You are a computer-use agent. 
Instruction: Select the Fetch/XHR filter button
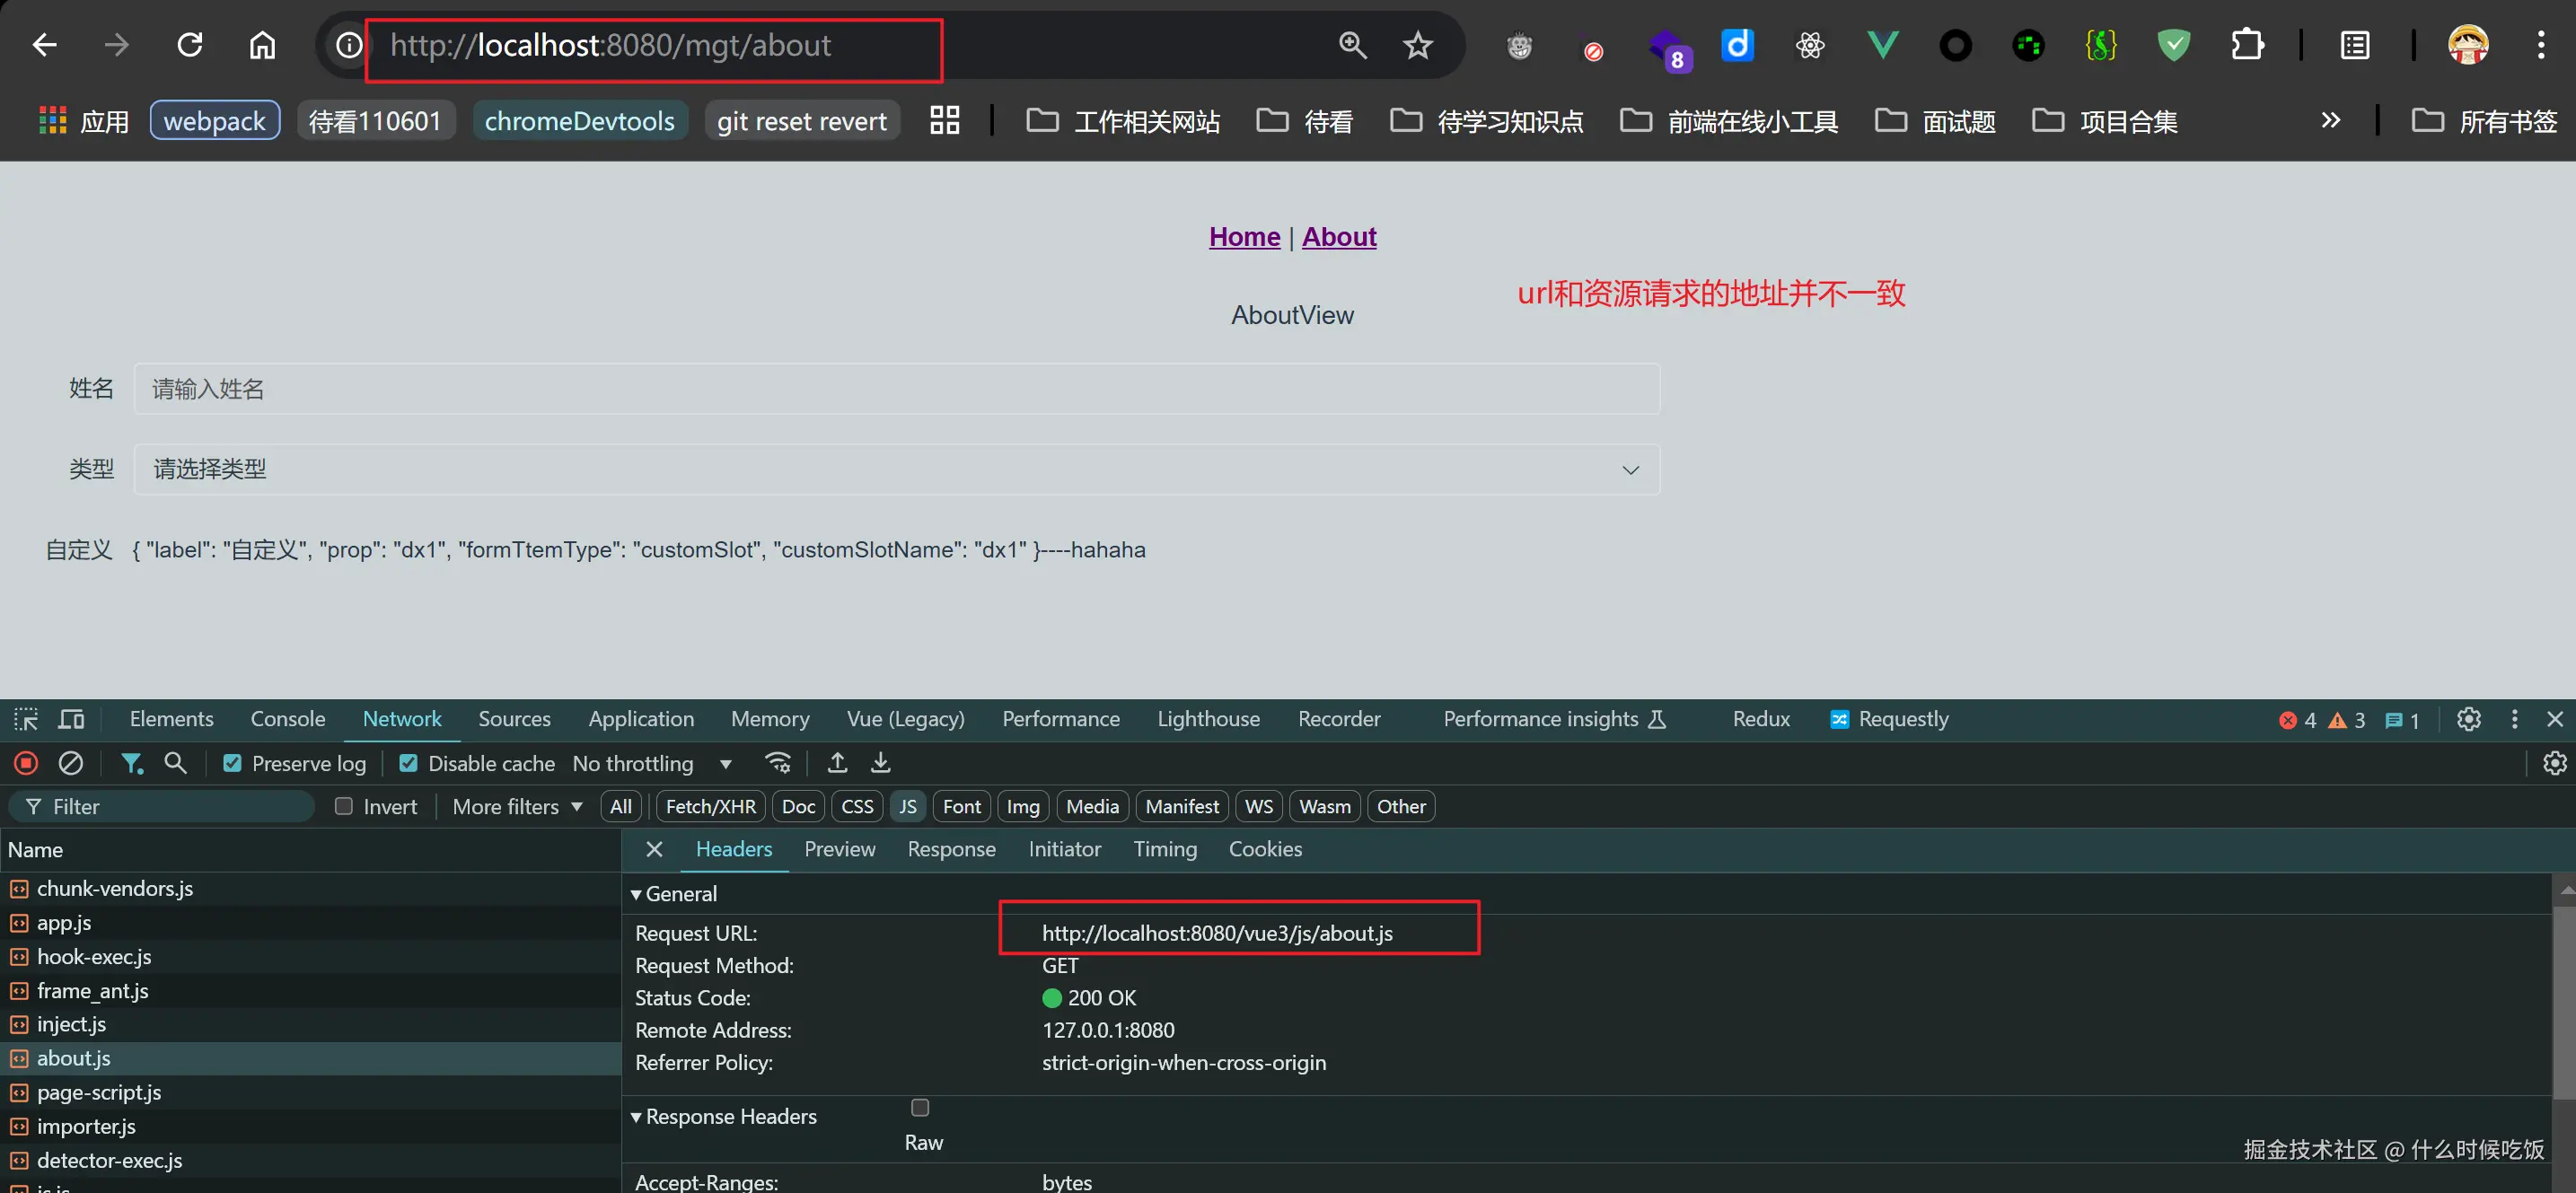point(710,806)
